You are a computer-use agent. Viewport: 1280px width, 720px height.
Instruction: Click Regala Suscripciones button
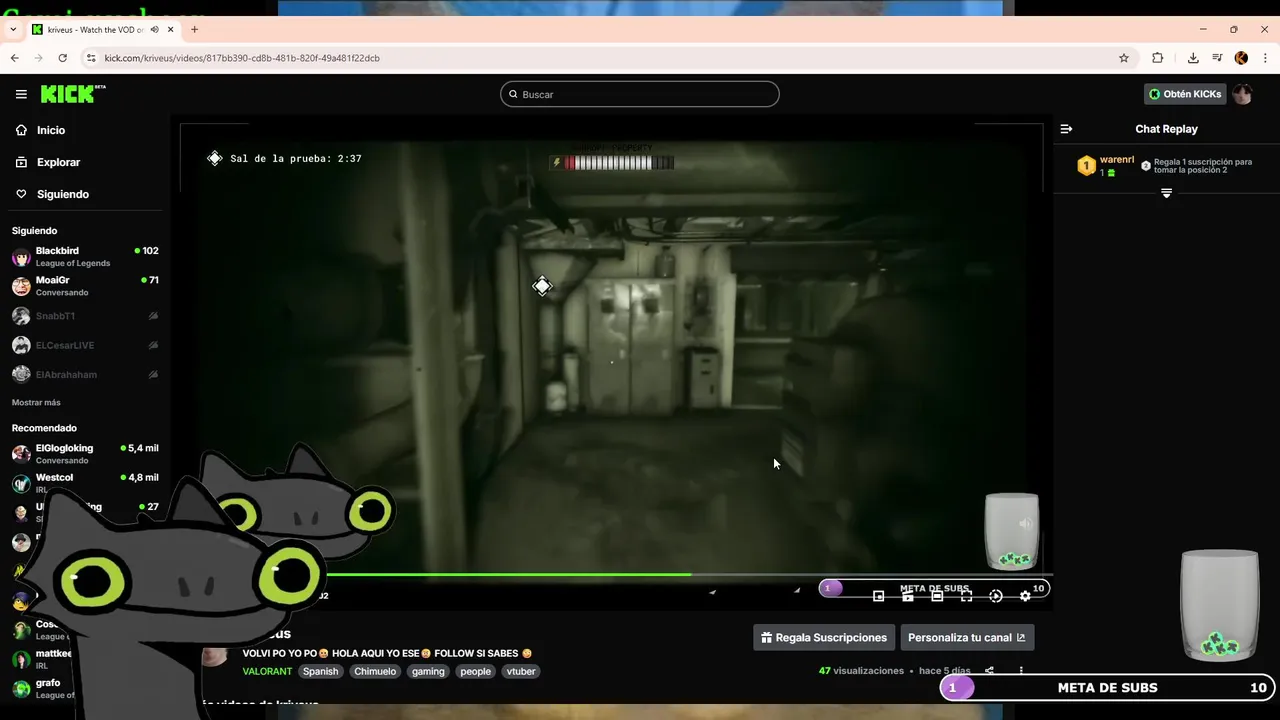click(824, 637)
